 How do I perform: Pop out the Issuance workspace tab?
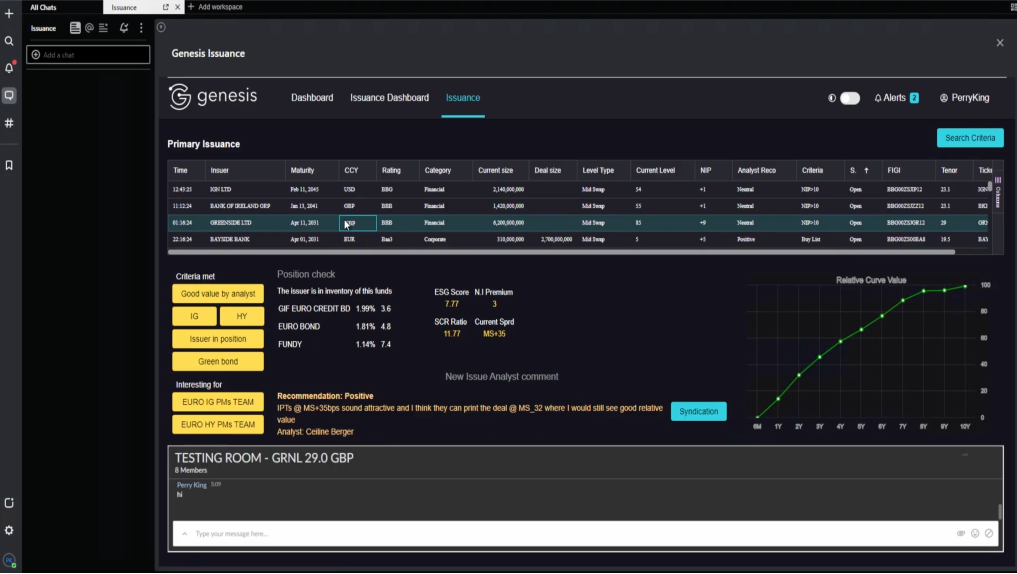165,7
